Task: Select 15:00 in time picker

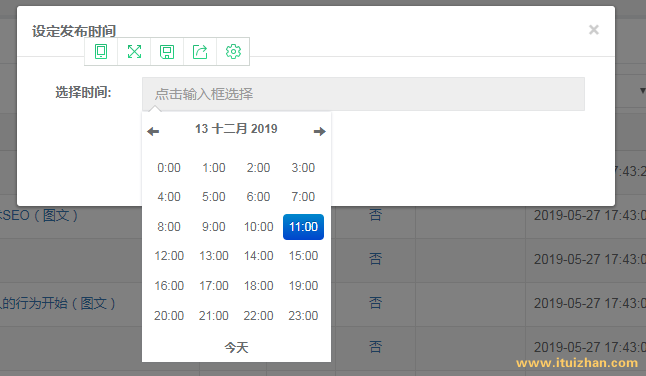Action: coord(303,256)
